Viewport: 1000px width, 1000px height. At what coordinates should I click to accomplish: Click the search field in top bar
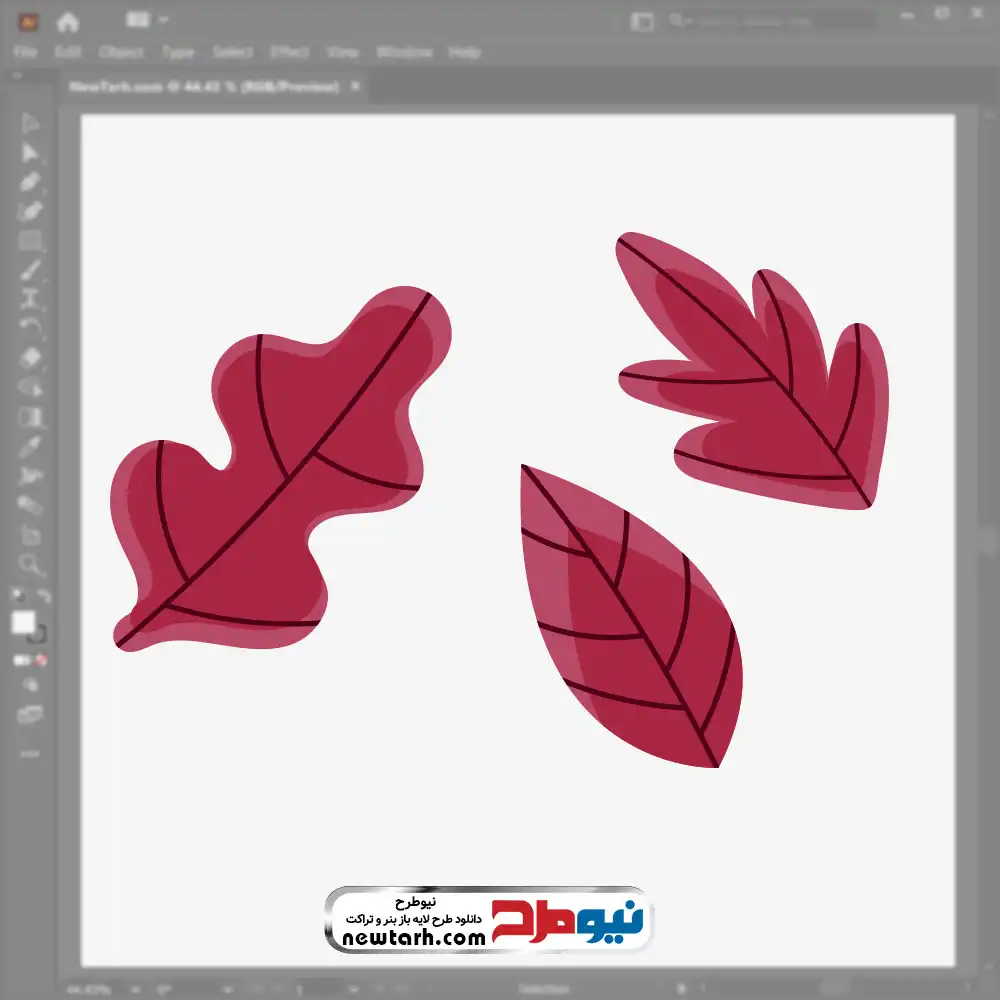770,21
